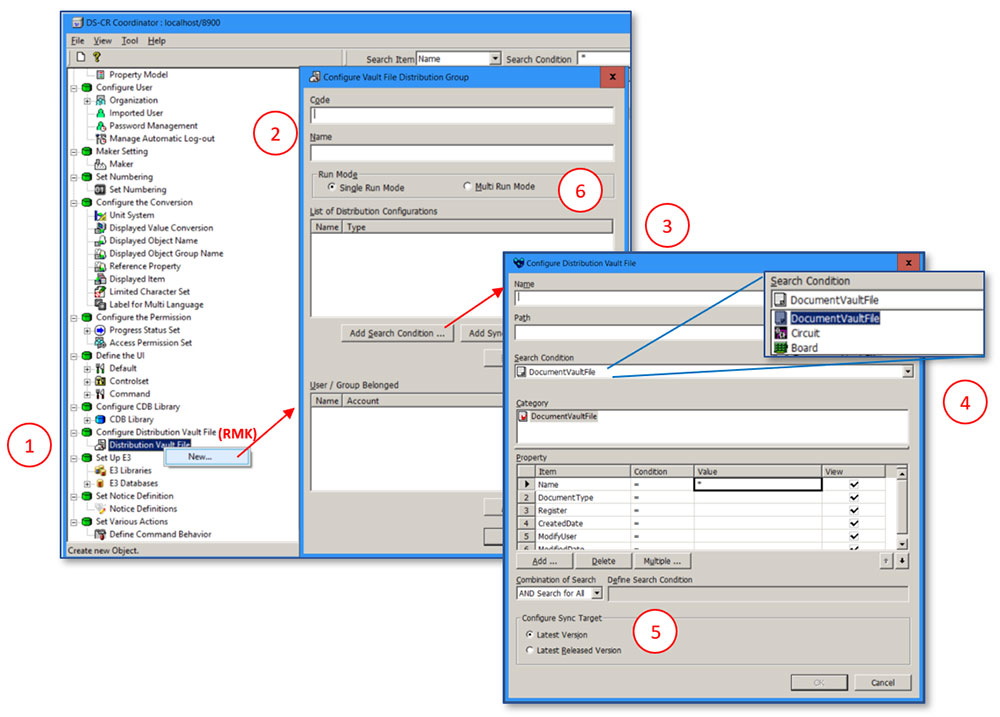Image resolution: width=1000 pixels, height=717 pixels.
Task: Expand the Organization tree node
Action: point(85,100)
